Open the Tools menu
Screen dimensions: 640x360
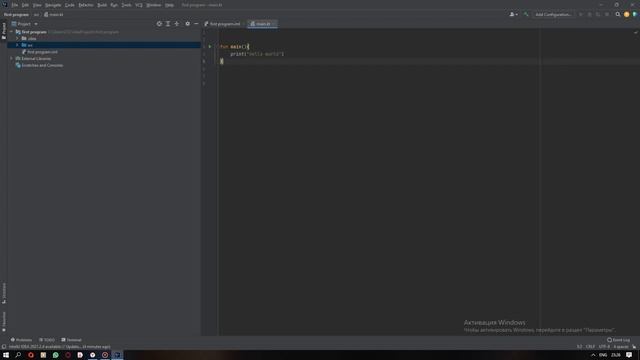(x=127, y=5)
